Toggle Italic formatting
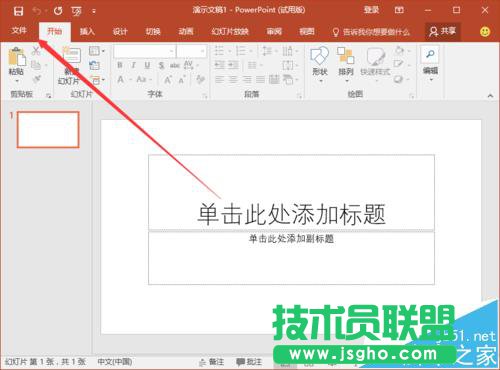Viewport: 500px width, 370px height. point(134,66)
